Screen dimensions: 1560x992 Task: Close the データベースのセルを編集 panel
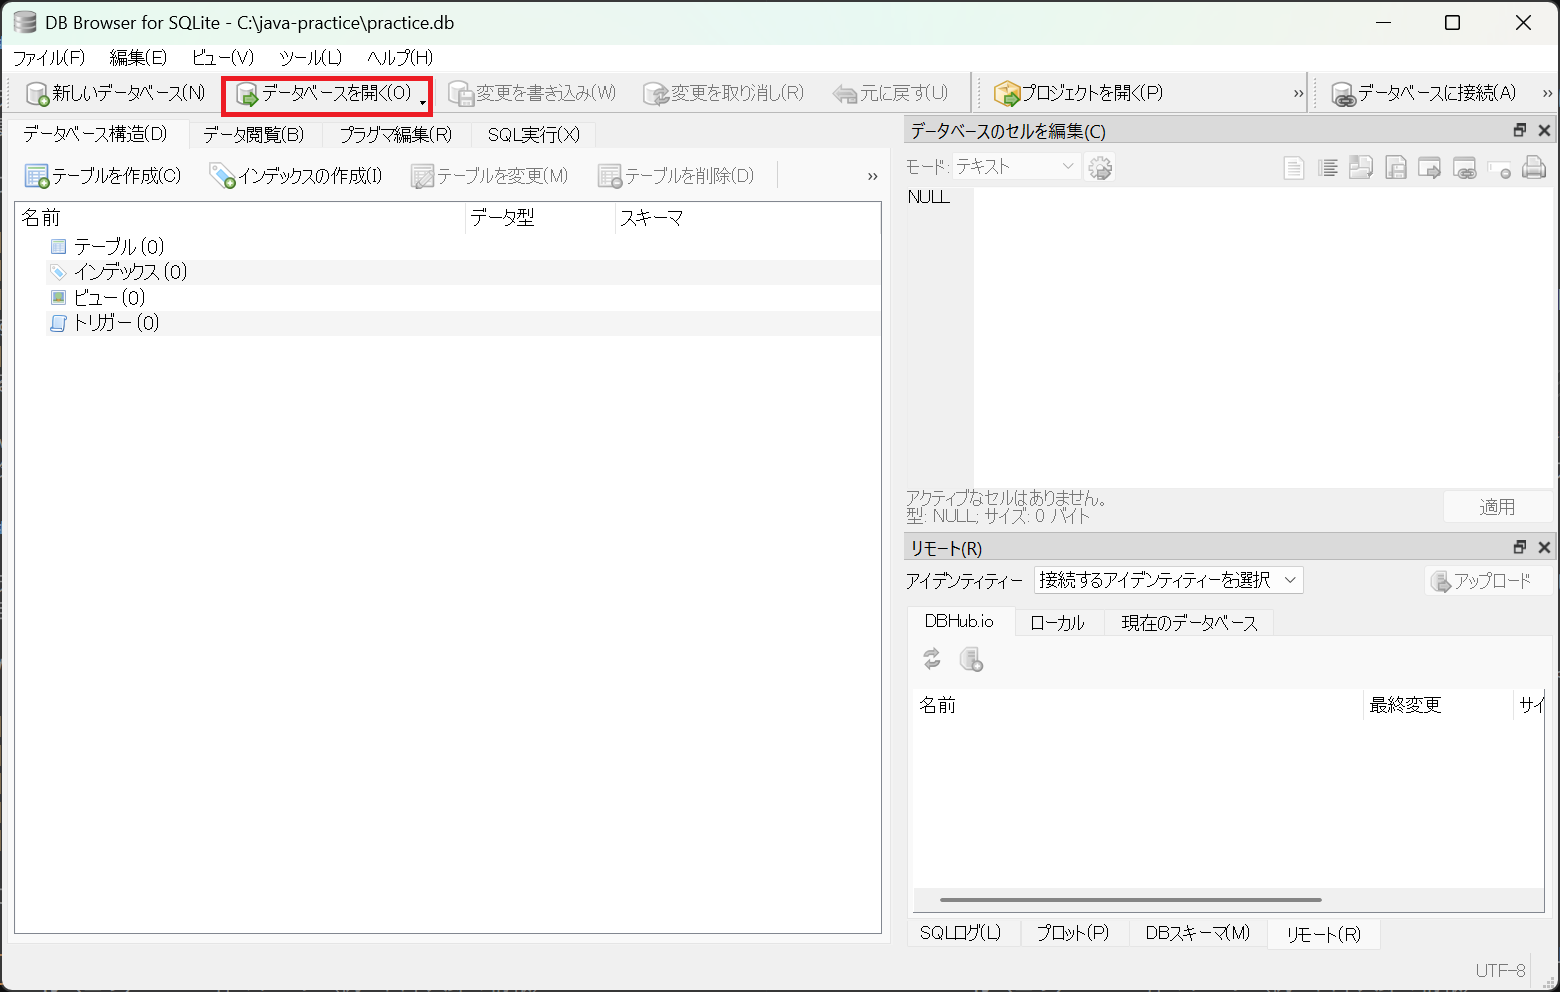point(1544,131)
